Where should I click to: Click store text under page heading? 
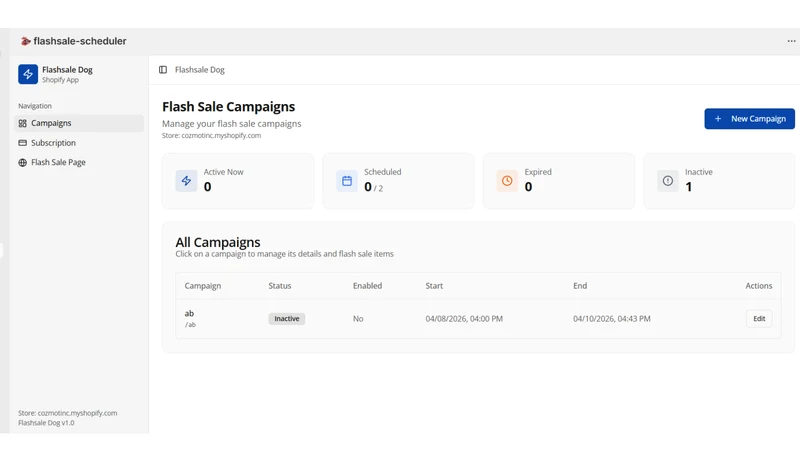pyautogui.click(x=211, y=136)
